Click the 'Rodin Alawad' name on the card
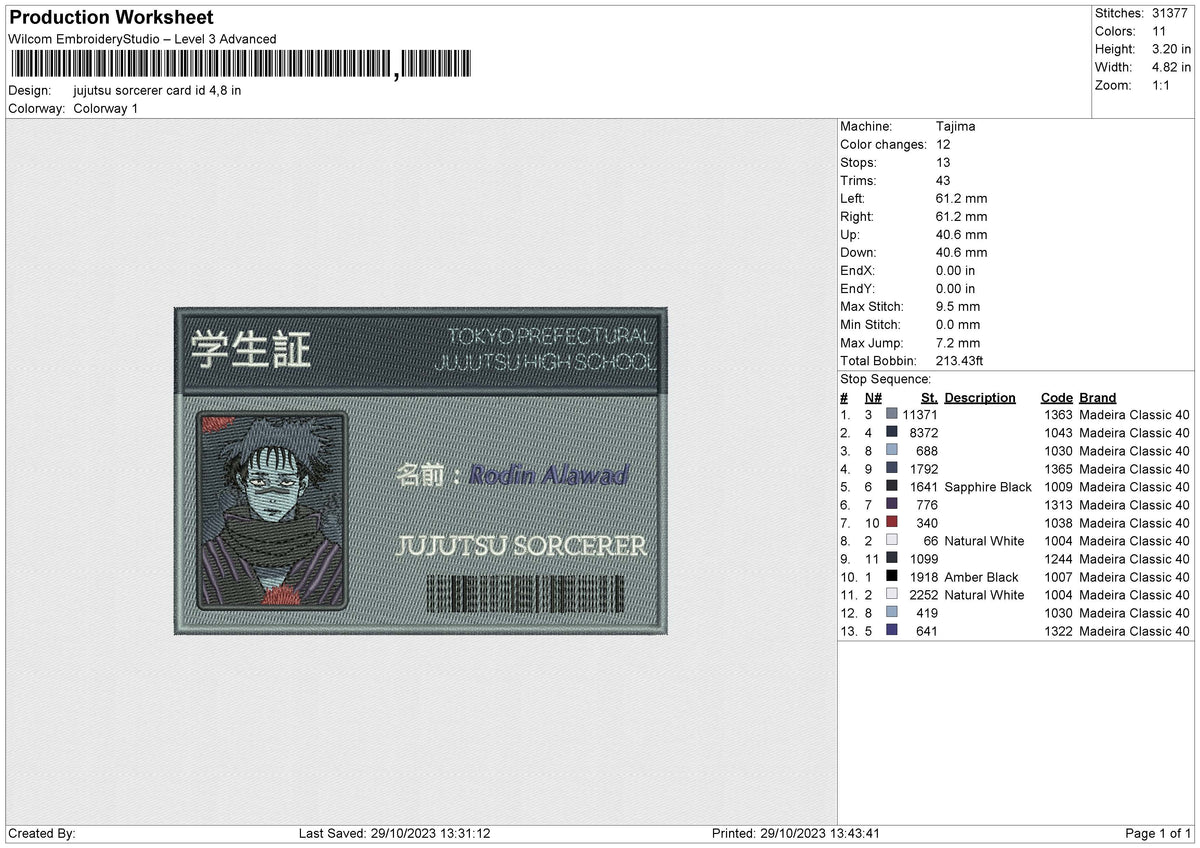The width and height of the screenshot is (1200, 848). 549,474
